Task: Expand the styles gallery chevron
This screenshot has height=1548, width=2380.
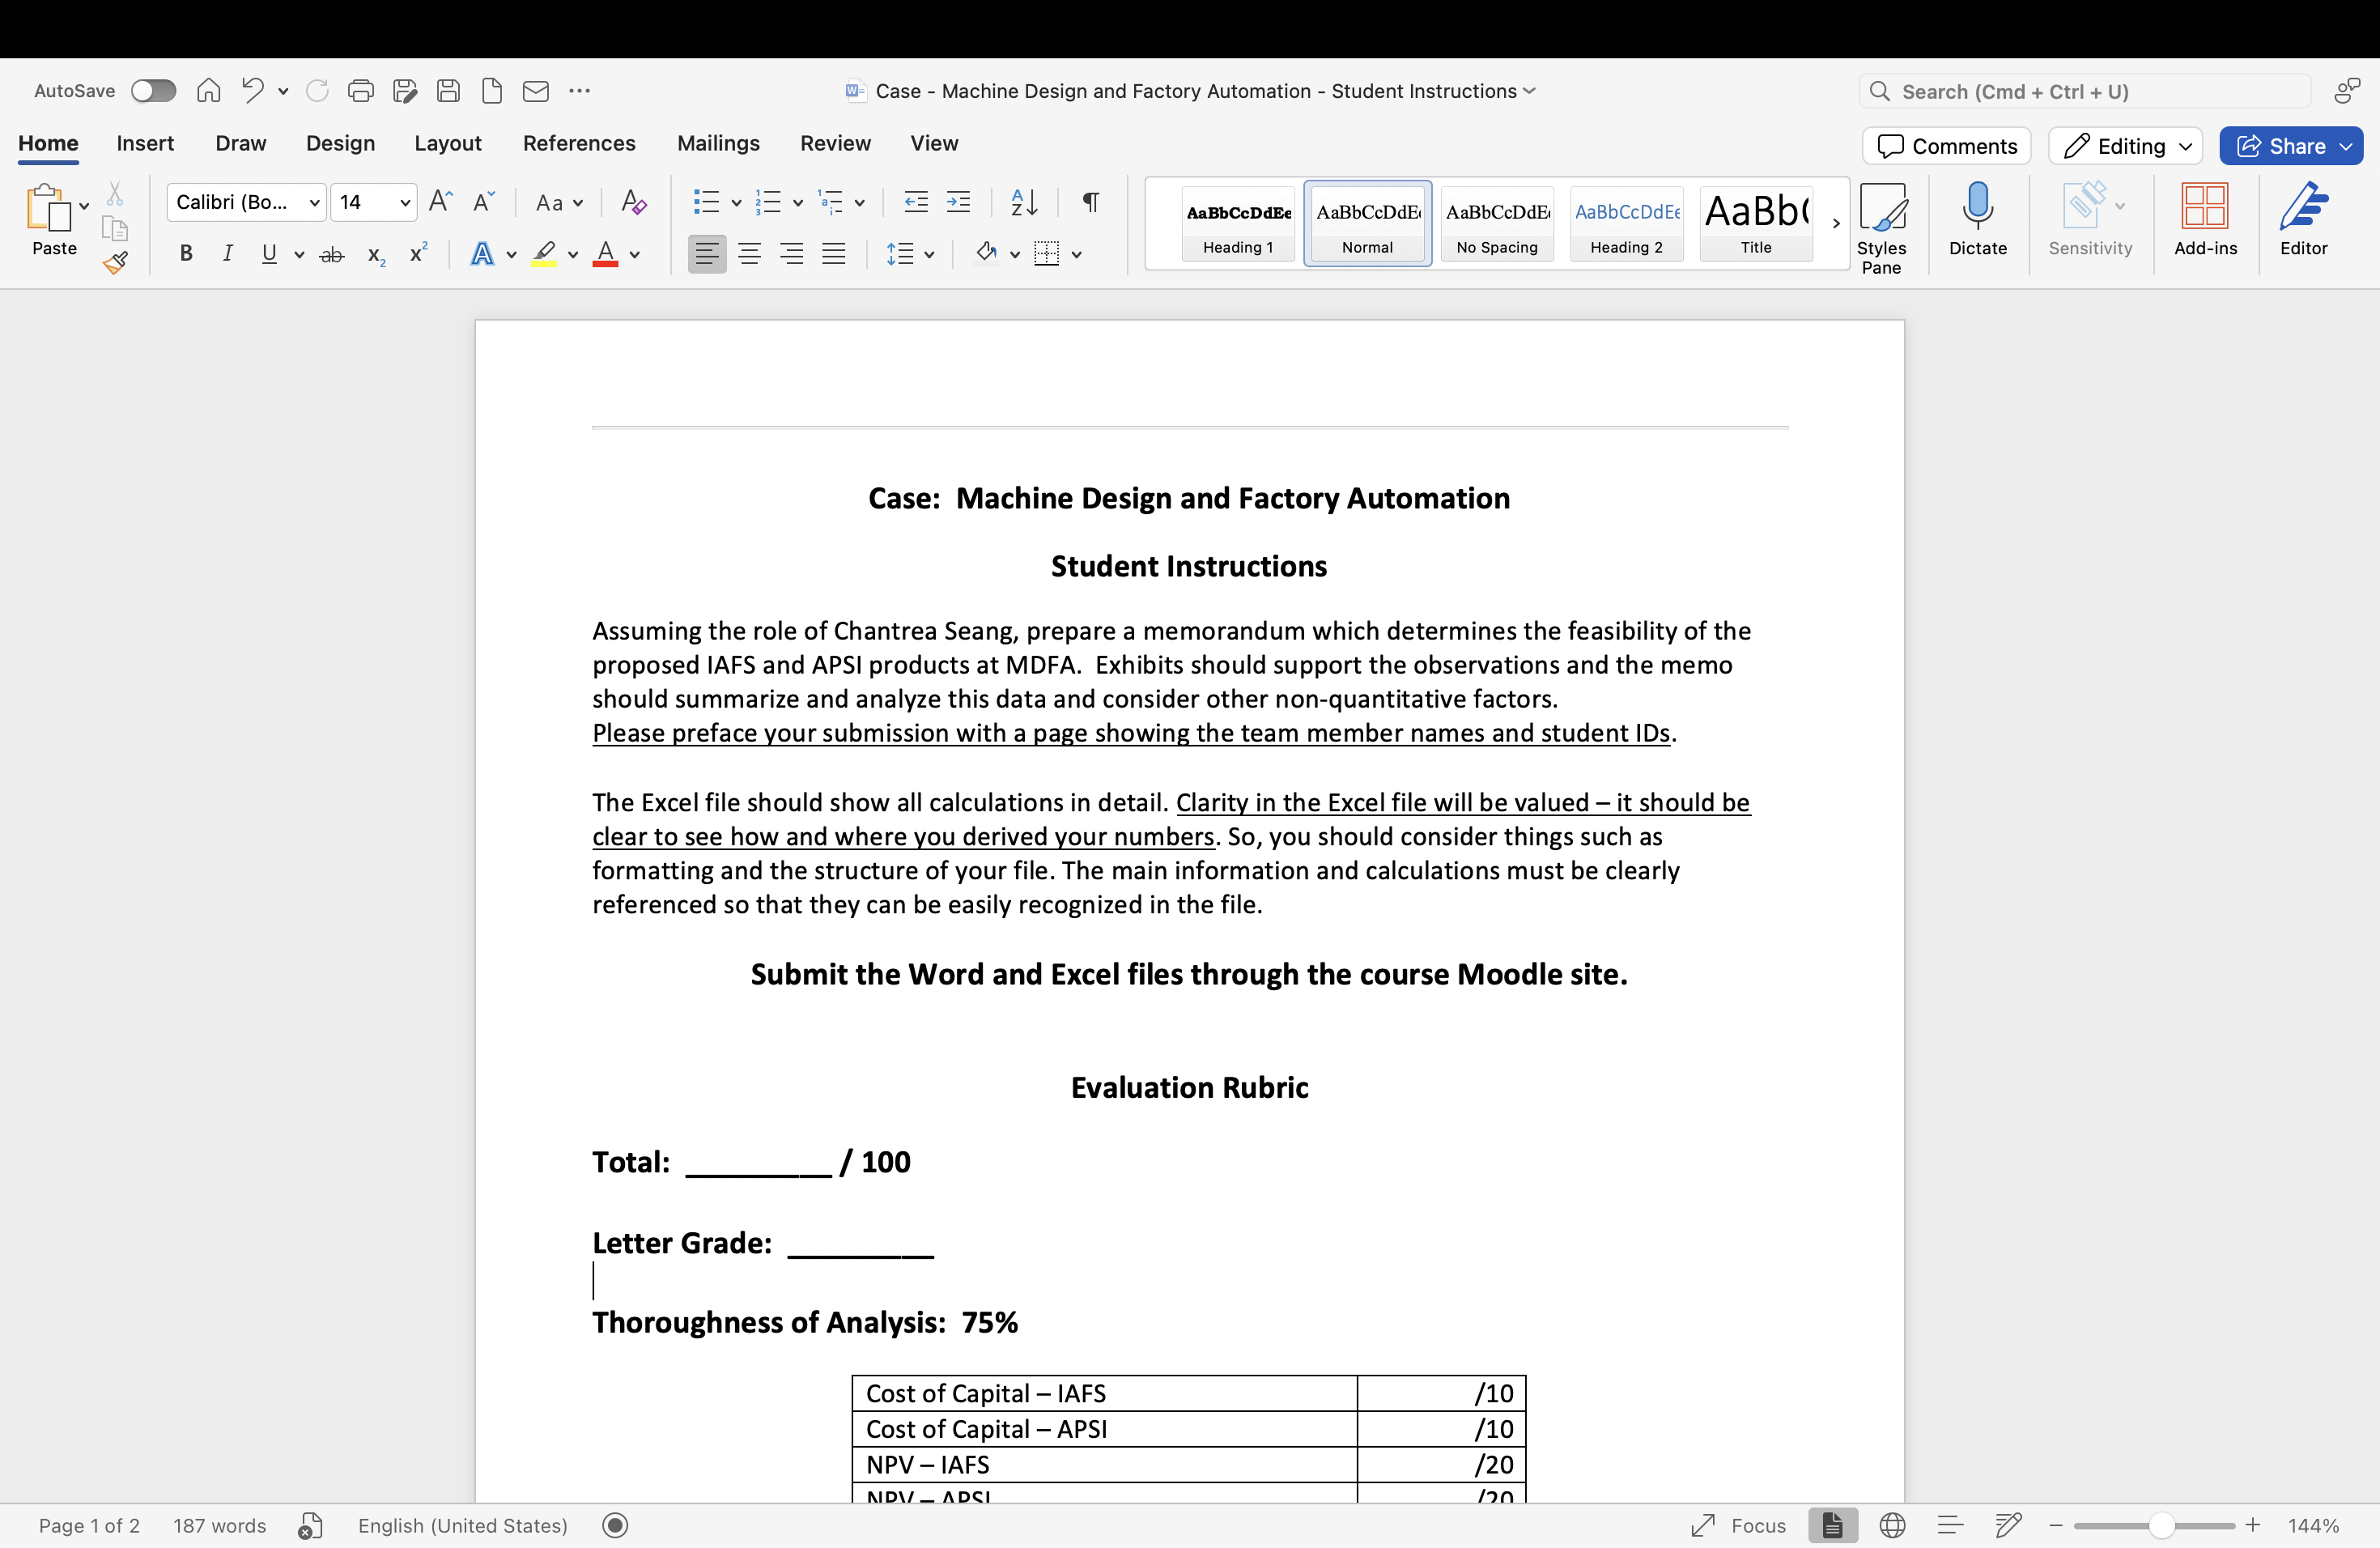Action: click(x=1836, y=223)
